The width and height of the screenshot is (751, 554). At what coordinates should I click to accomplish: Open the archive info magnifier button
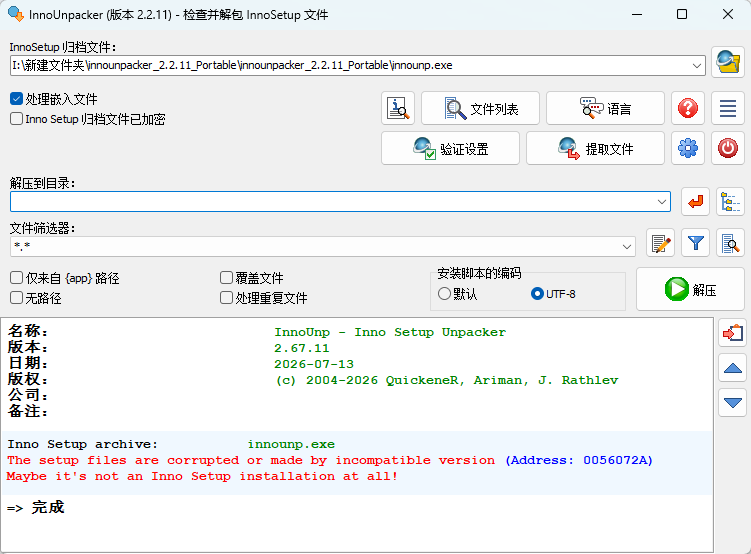click(x=398, y=108)
